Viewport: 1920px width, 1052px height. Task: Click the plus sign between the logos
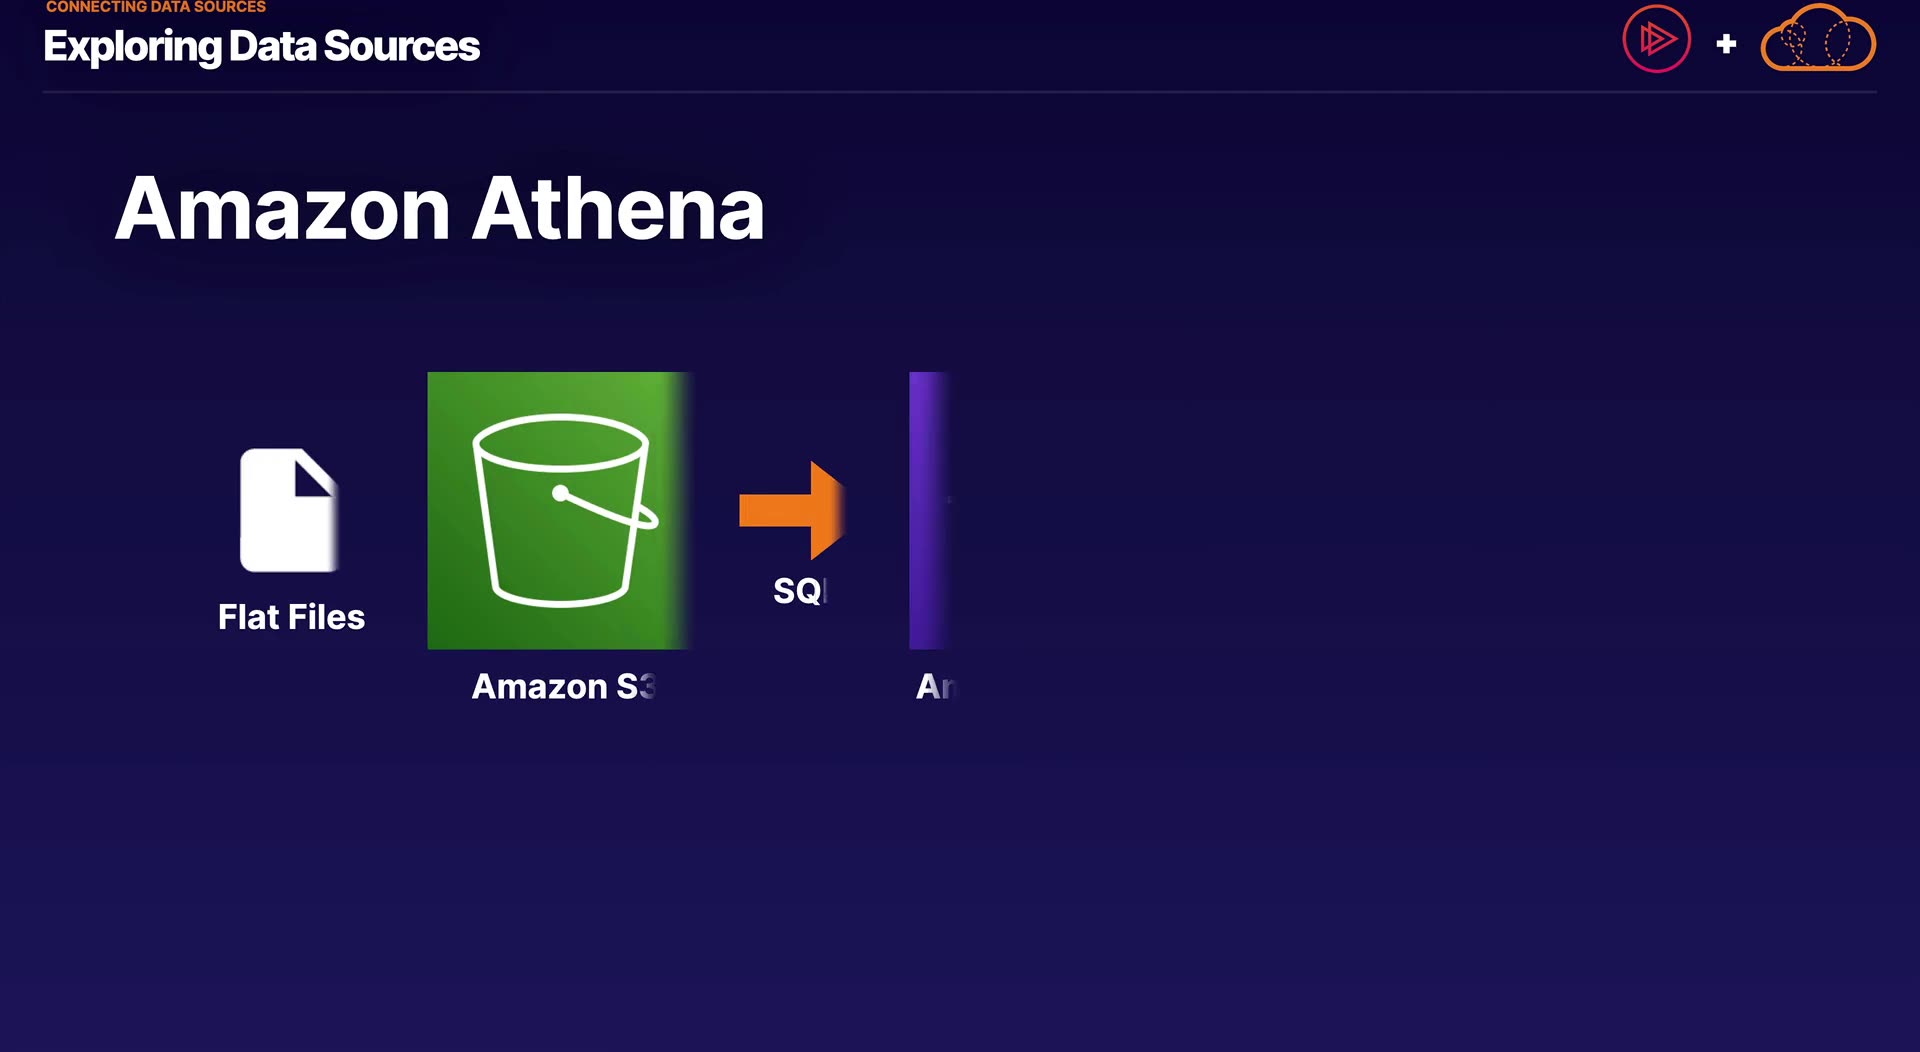pos(1726,44)
